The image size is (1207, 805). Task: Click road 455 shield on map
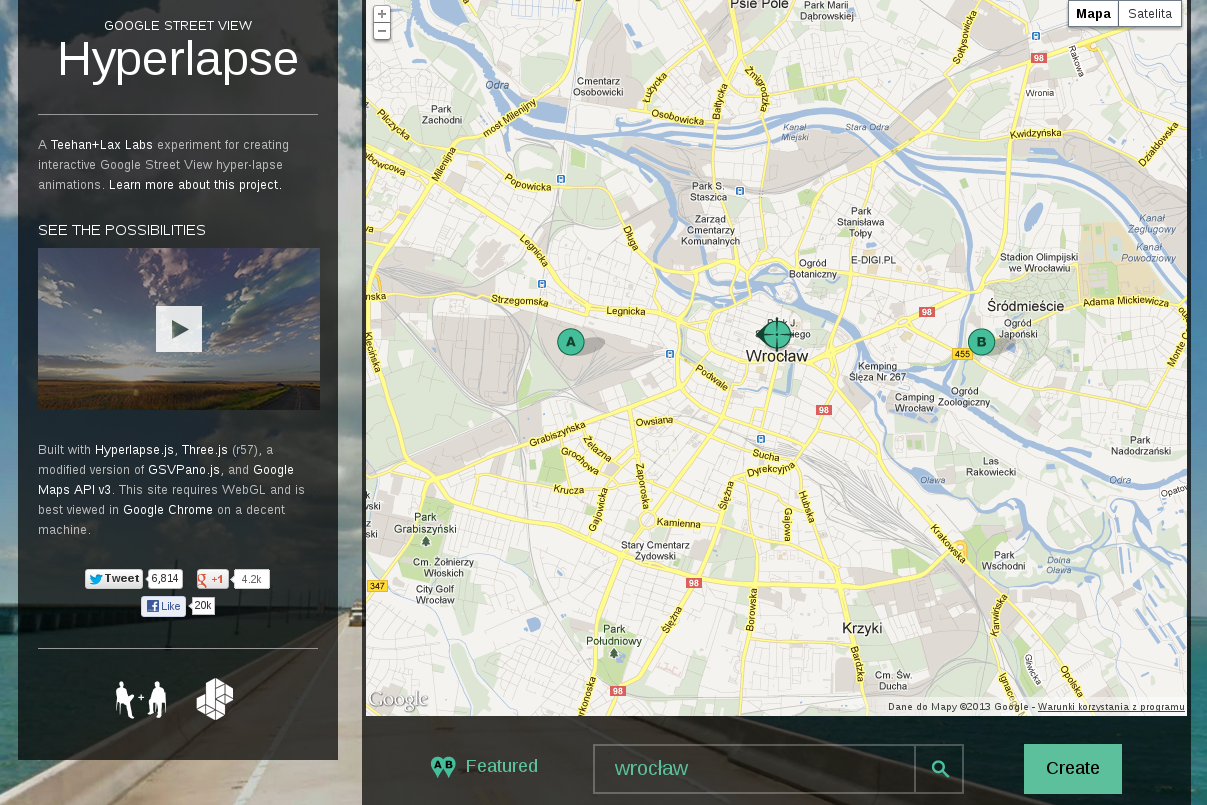point(962,354)
